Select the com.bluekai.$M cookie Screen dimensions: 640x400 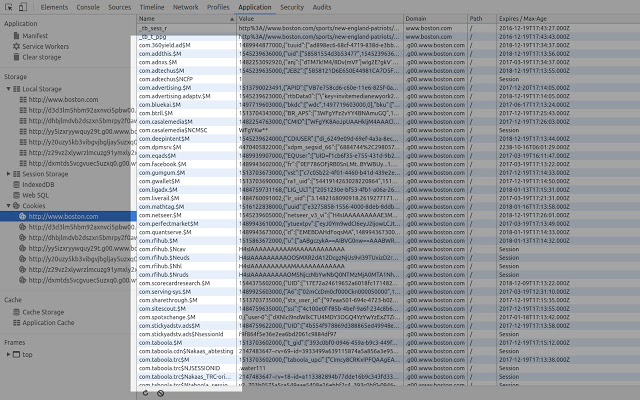(x=160, y=105)
